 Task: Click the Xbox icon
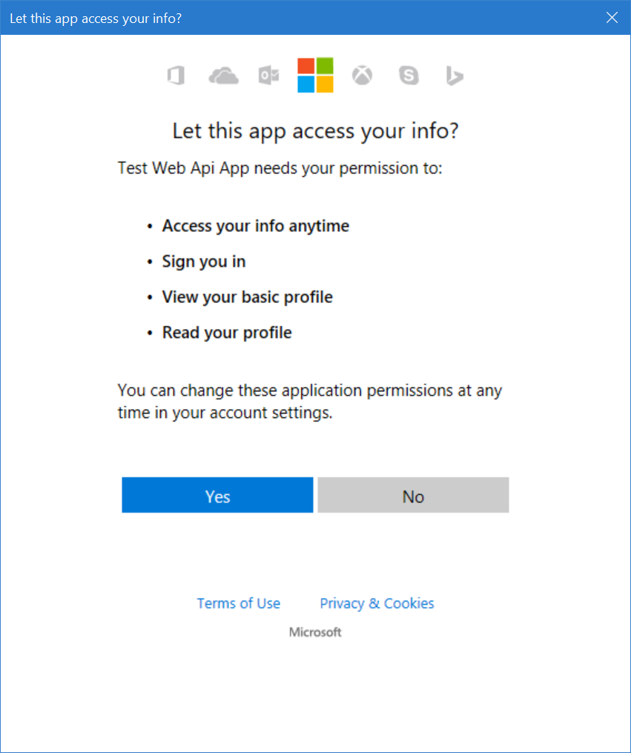click(x=362, y=76)
